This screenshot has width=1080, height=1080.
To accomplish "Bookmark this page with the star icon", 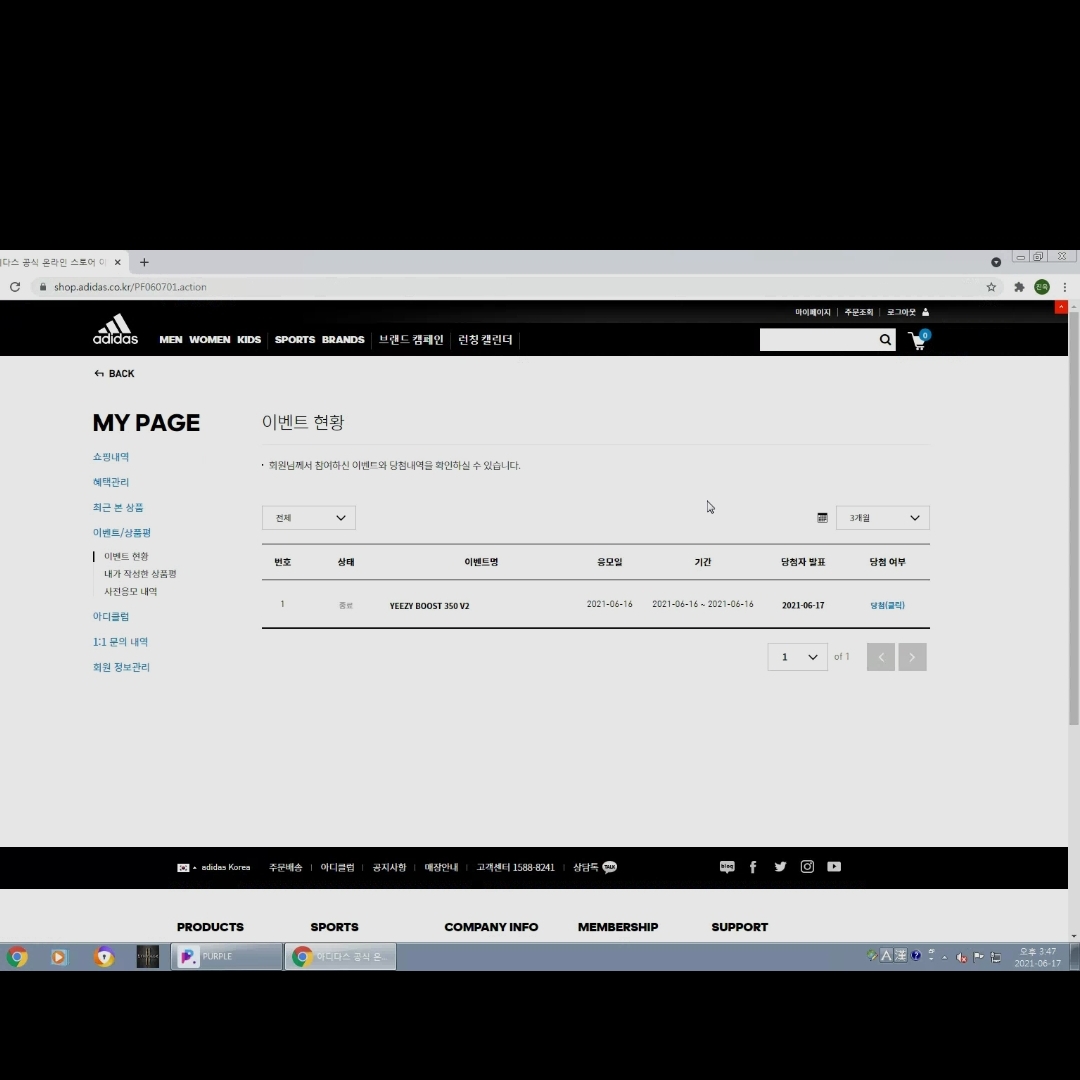I will [991, 287].
